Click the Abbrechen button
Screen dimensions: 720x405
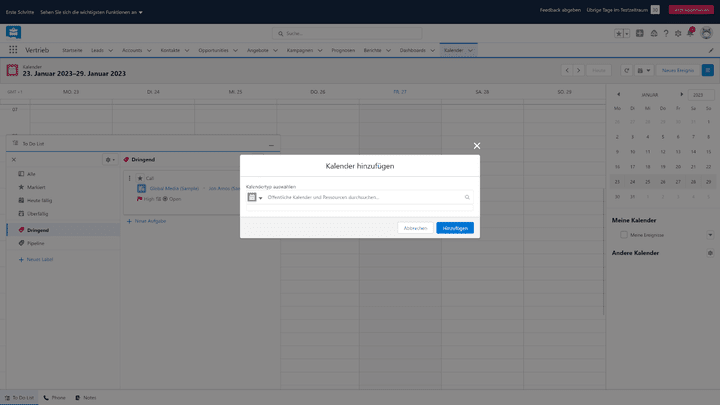pyautogui.click(x=415, y=228)
